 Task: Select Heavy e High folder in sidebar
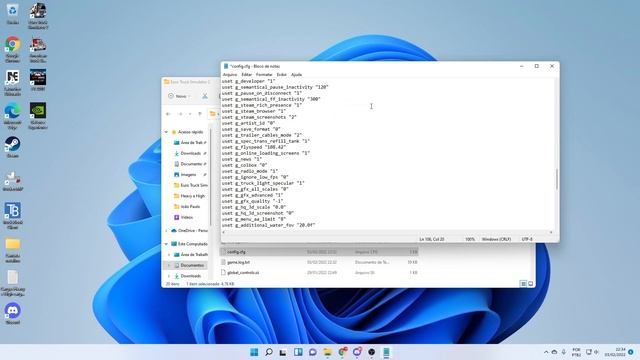[x=189, y=196]
